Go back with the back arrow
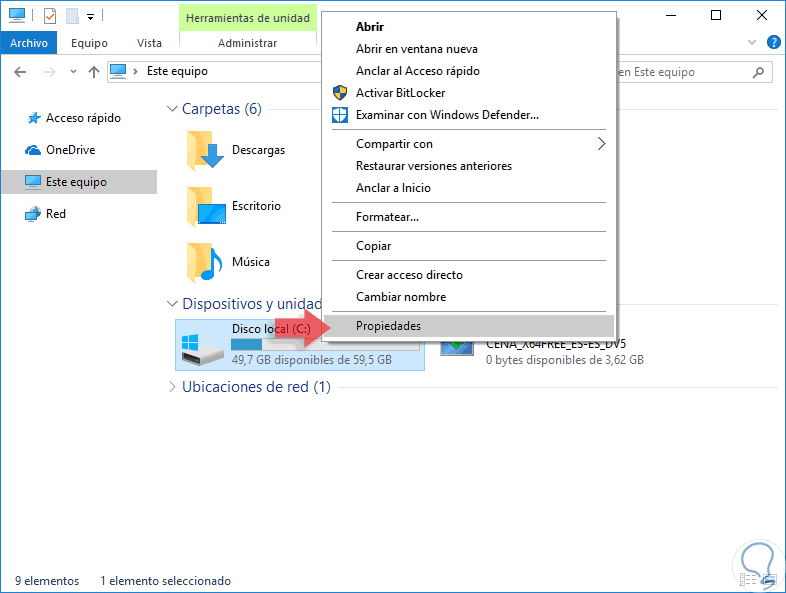Viewport: 786px width, 593px height. (x=20, y=72)
